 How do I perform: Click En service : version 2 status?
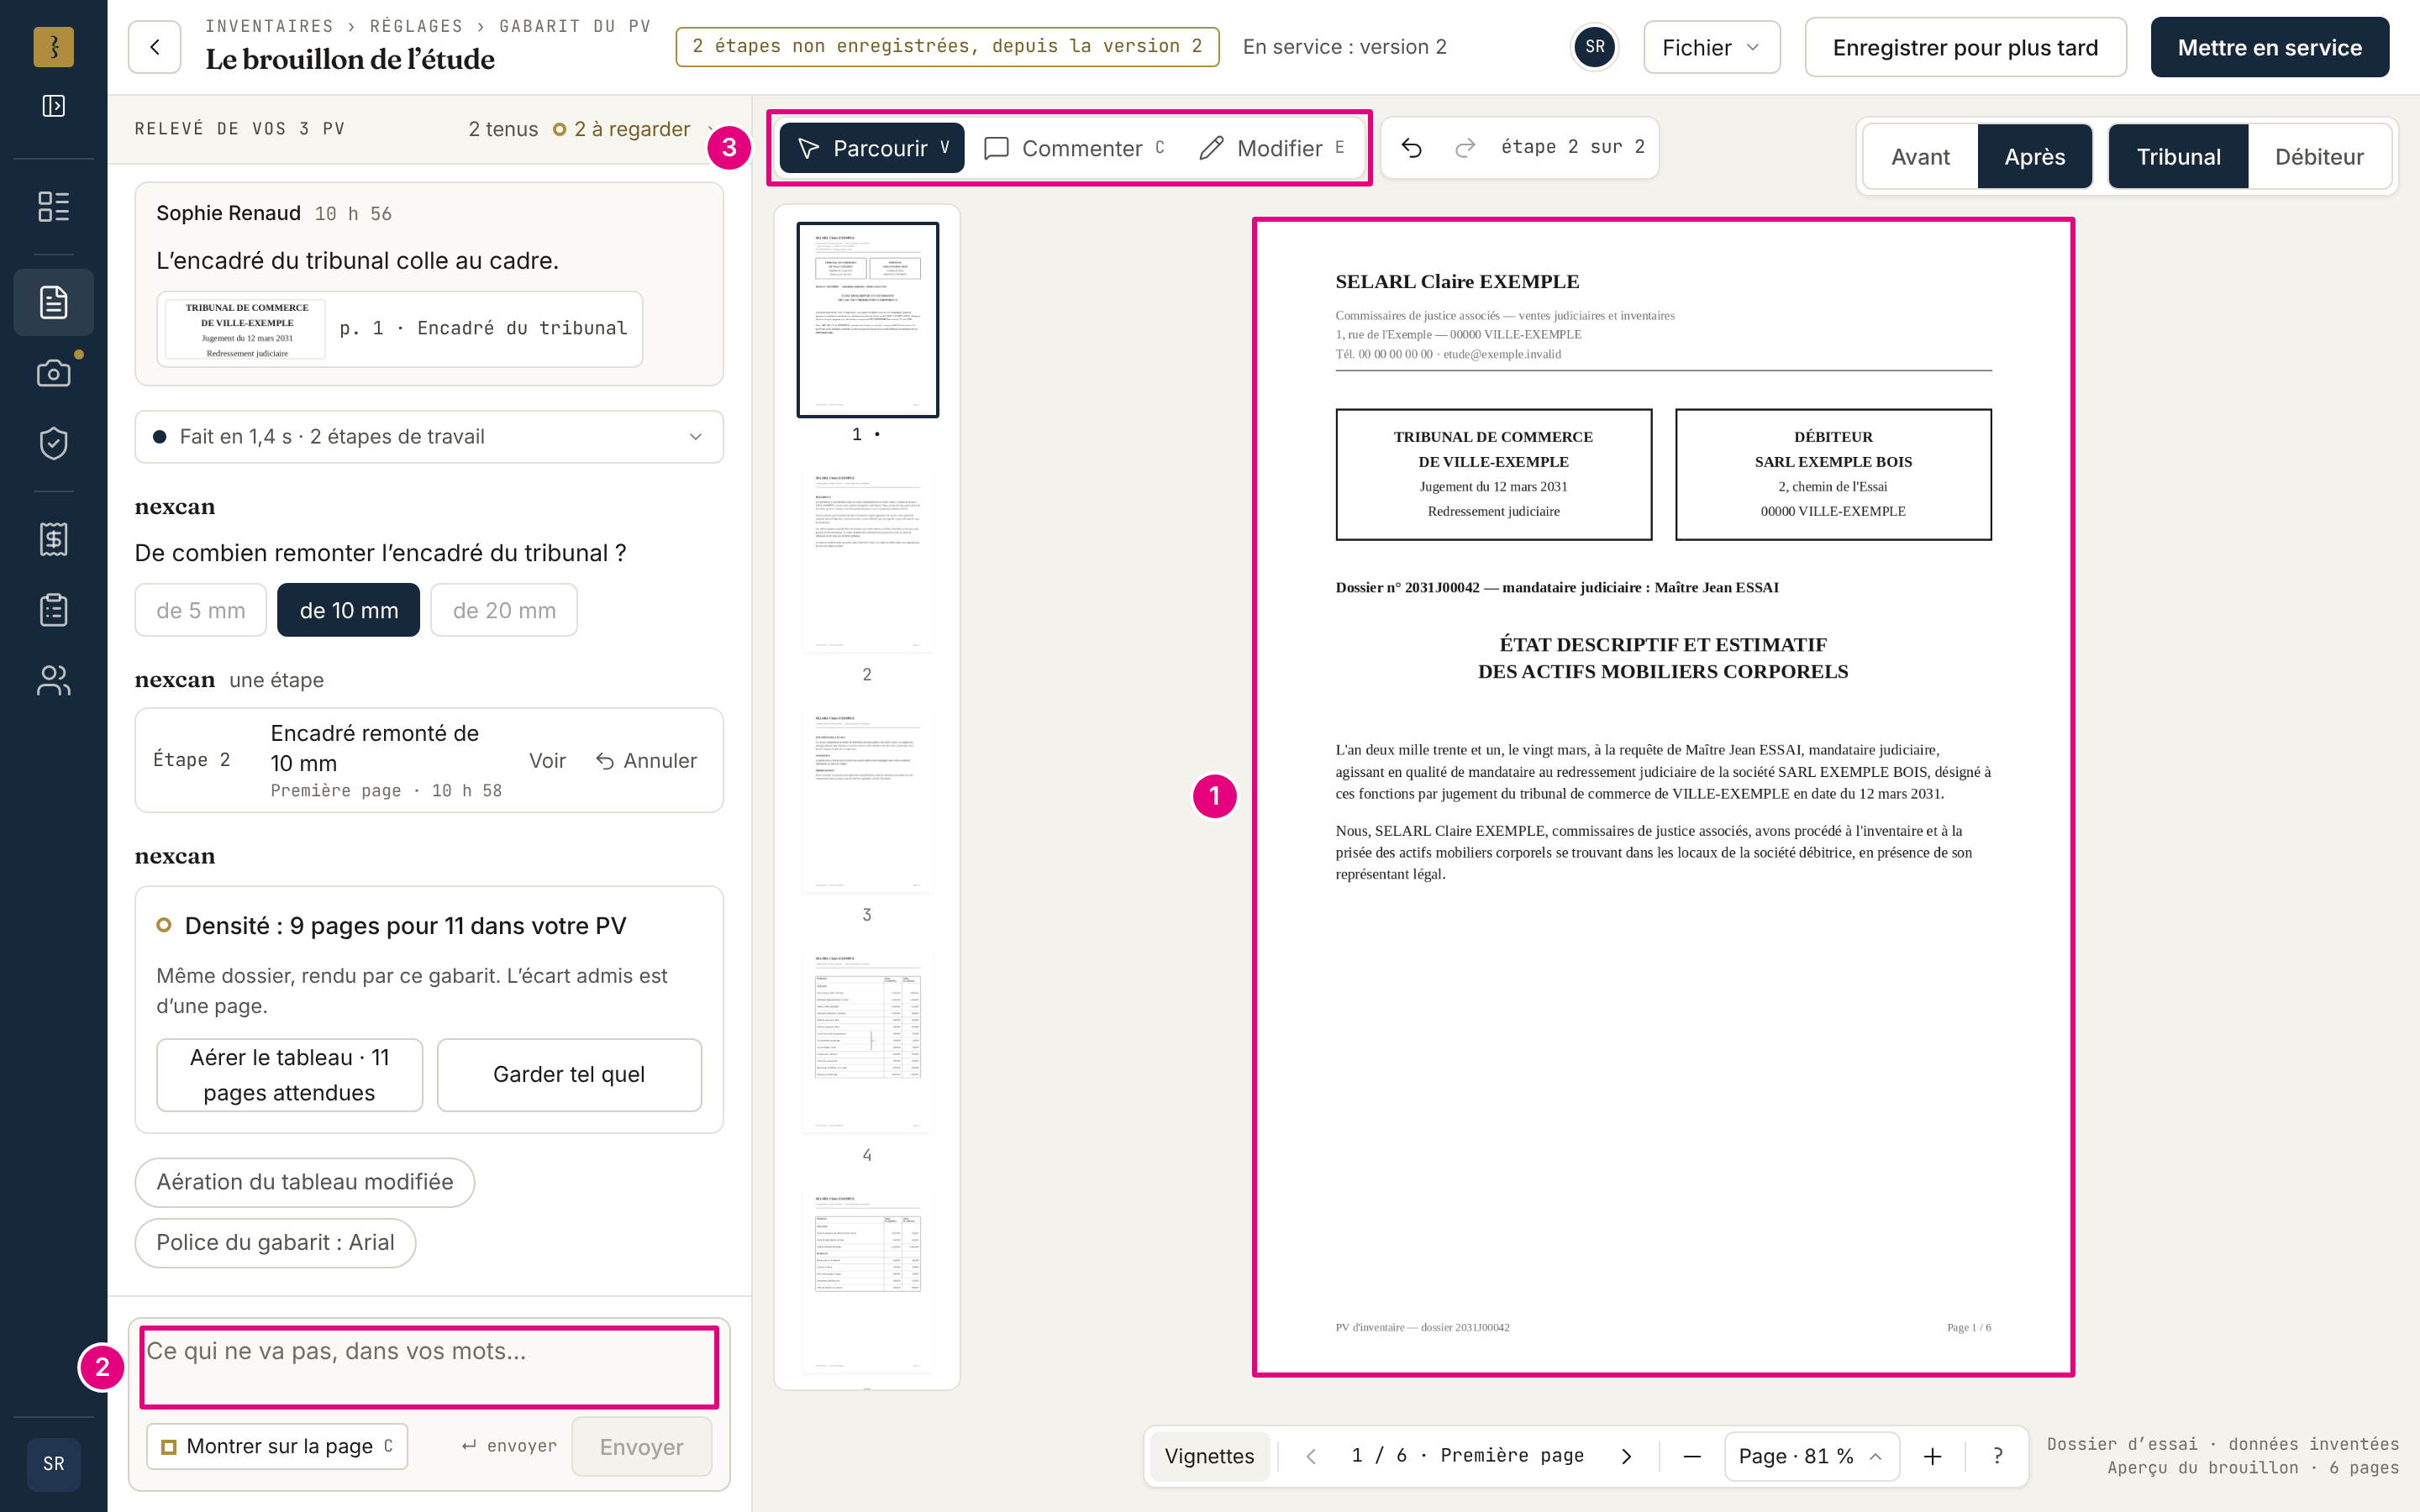pyautogui.click(x=1344, y=47)
